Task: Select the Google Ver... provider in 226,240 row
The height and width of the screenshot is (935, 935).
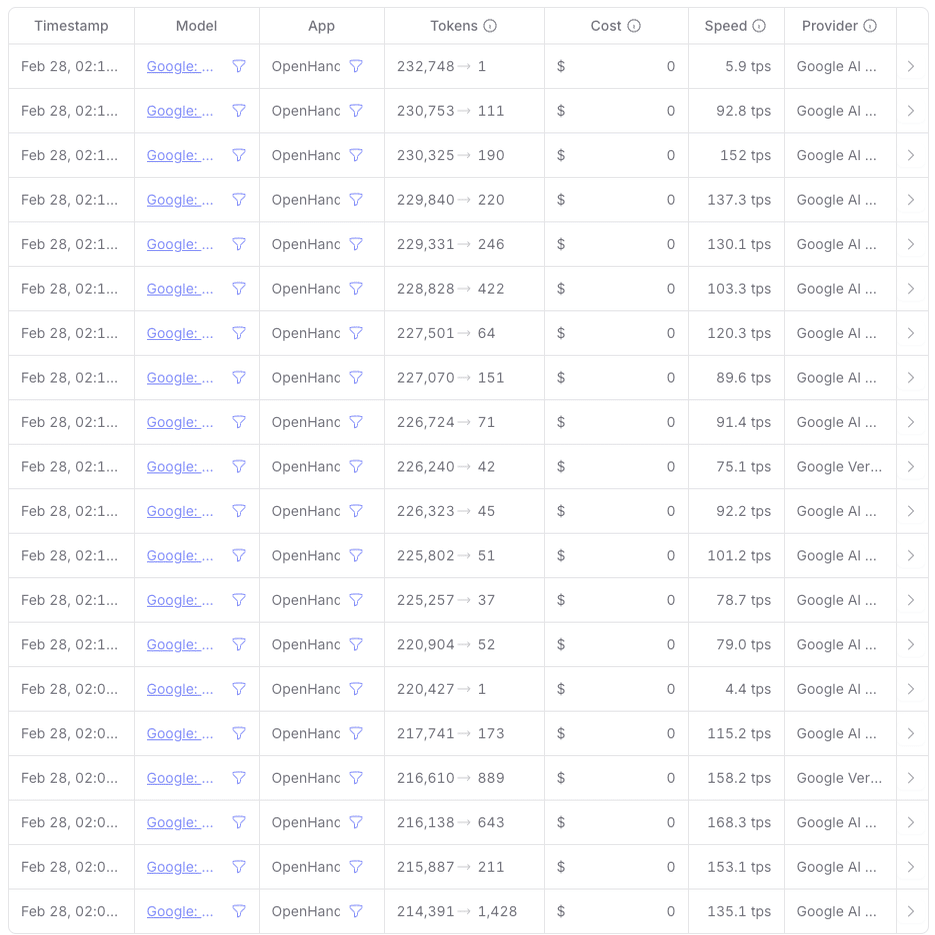Action: [x=839, y=466]
